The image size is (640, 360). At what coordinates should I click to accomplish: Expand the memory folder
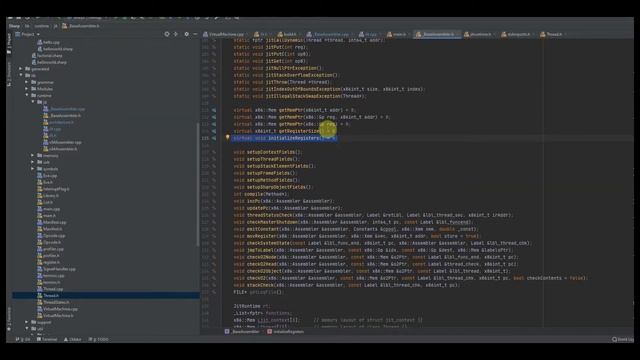pos(33,156)
